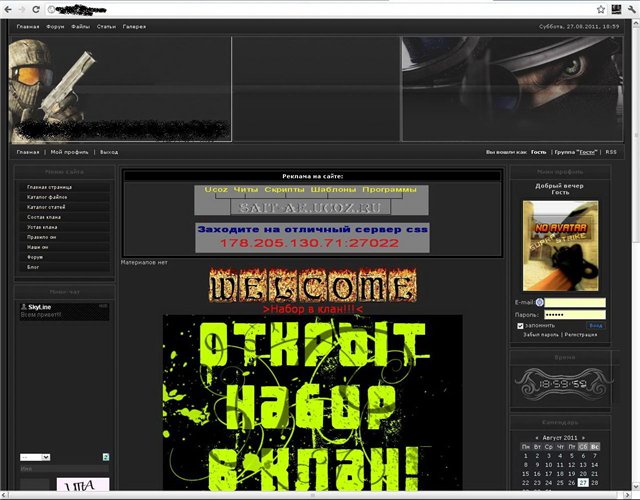Click the E-mail input field
The width and height of the screenshot is (640, 500).
575,302
